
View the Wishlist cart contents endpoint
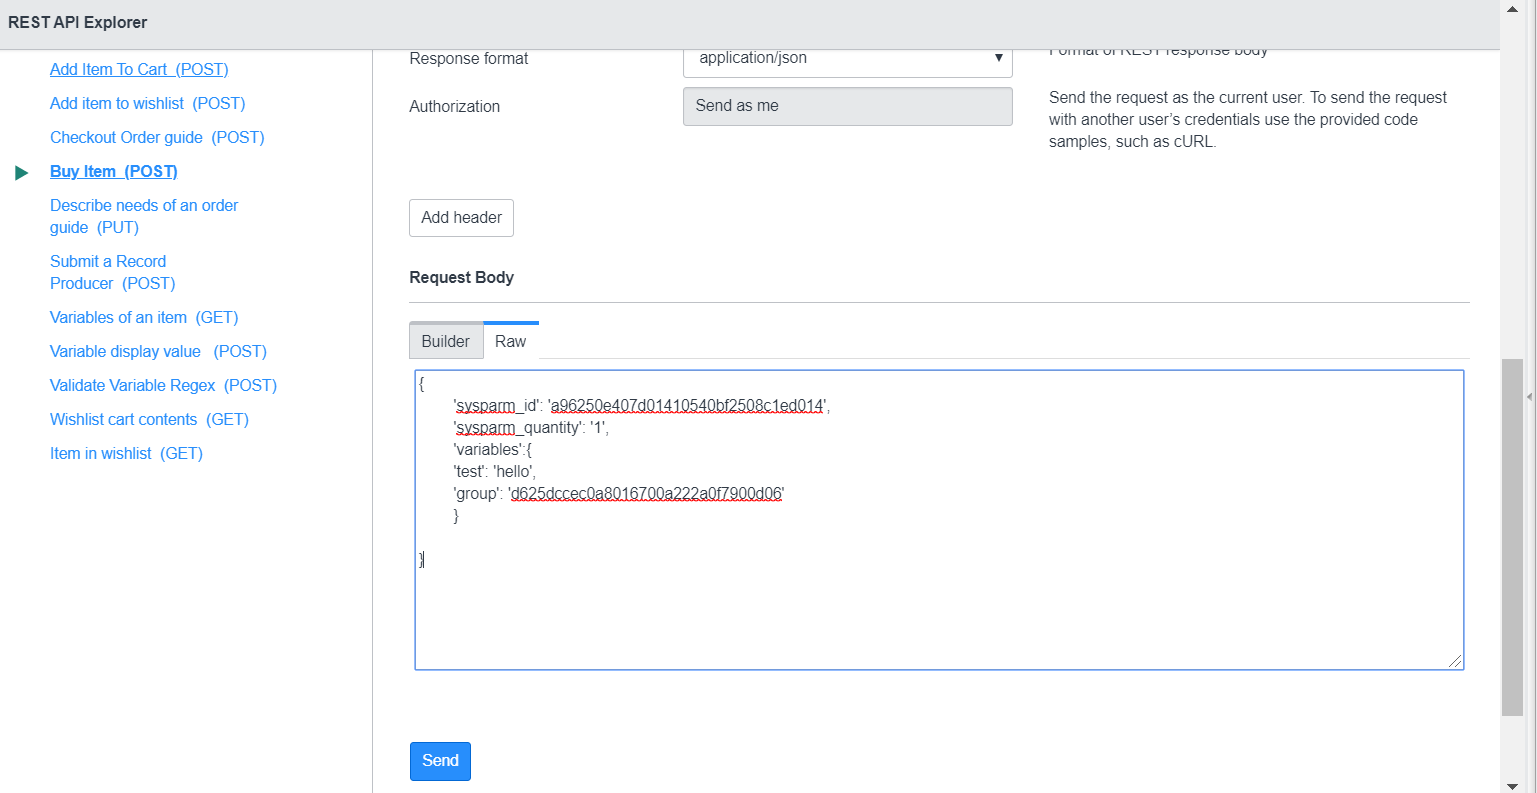point(148,419)
